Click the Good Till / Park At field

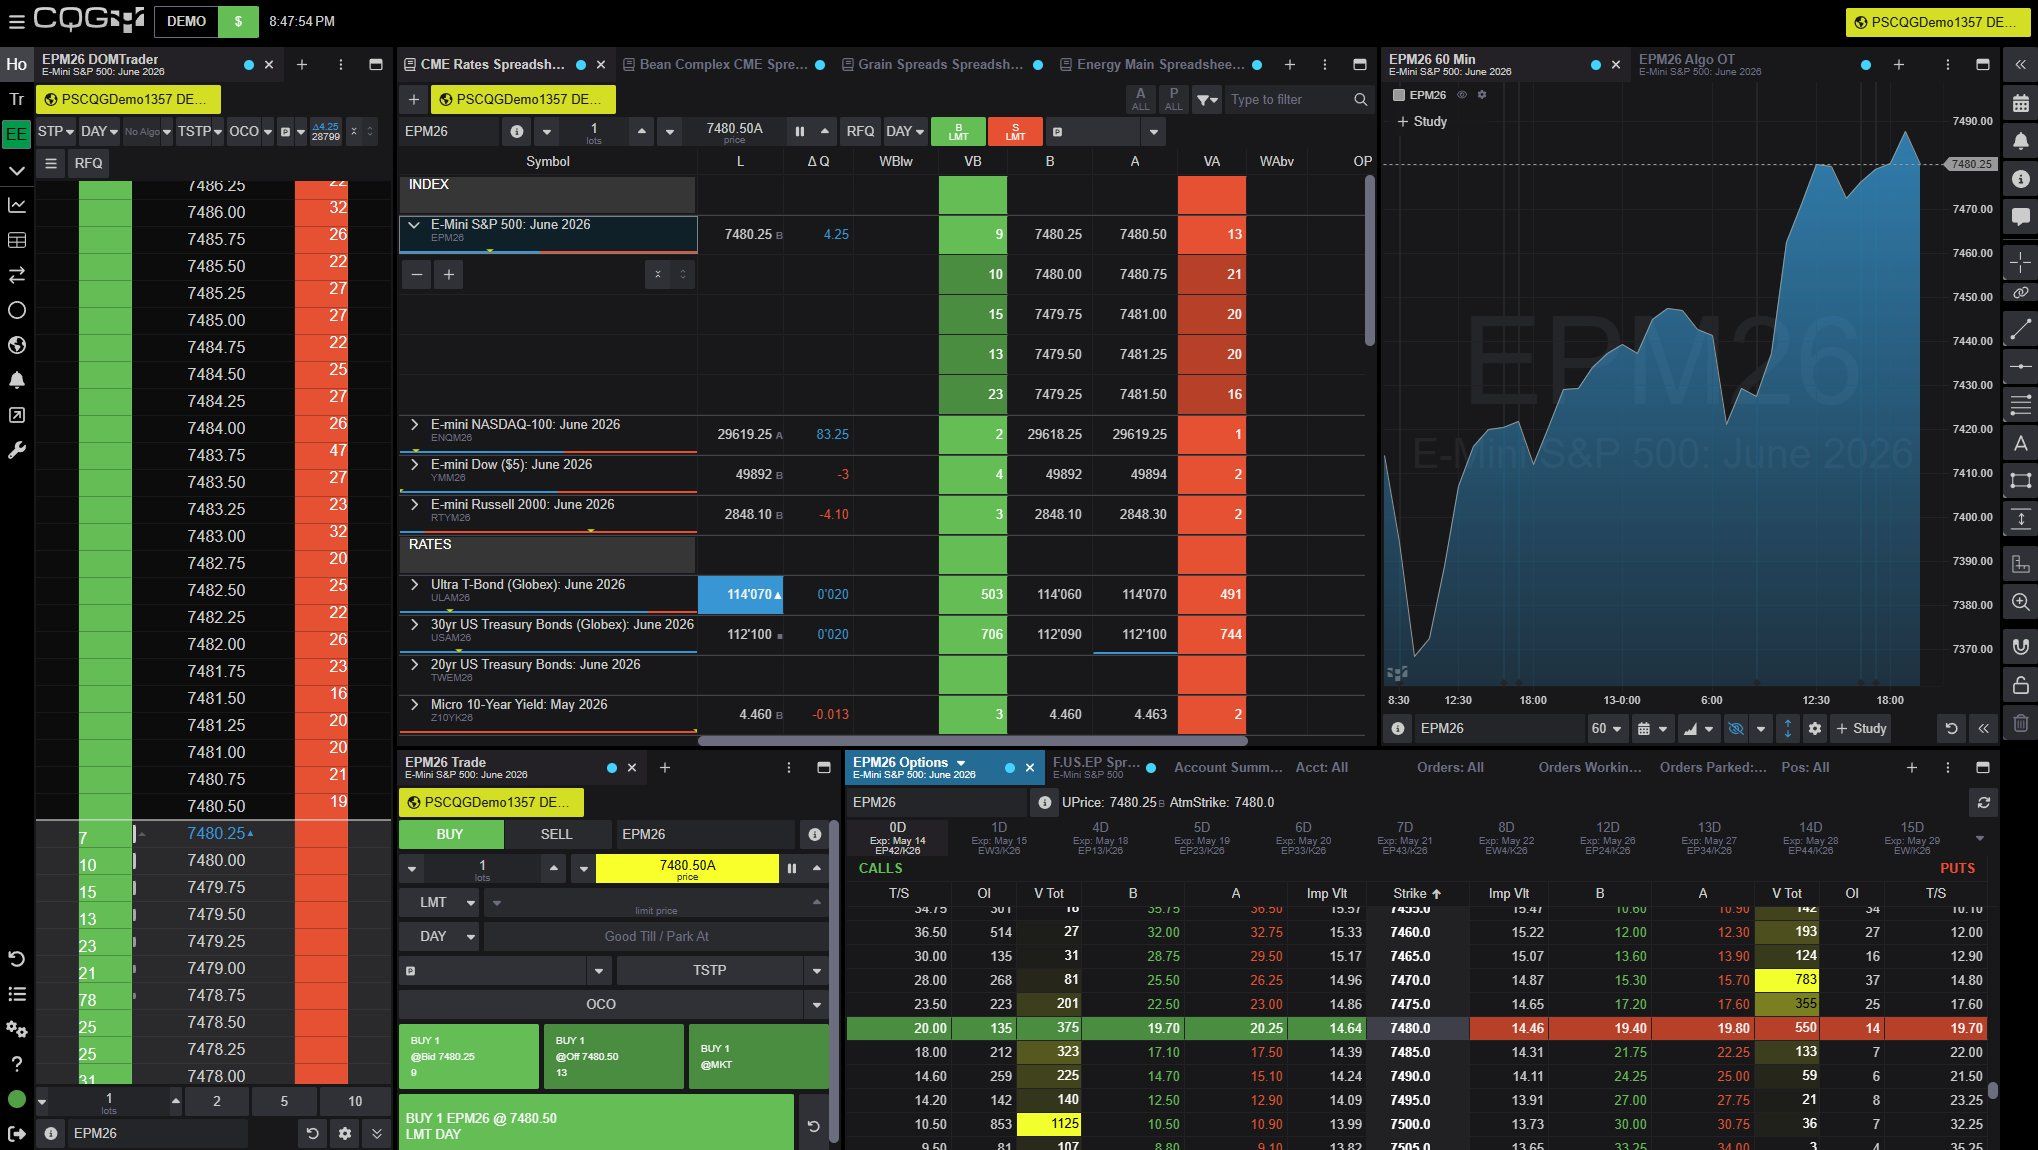pos(656,936)
